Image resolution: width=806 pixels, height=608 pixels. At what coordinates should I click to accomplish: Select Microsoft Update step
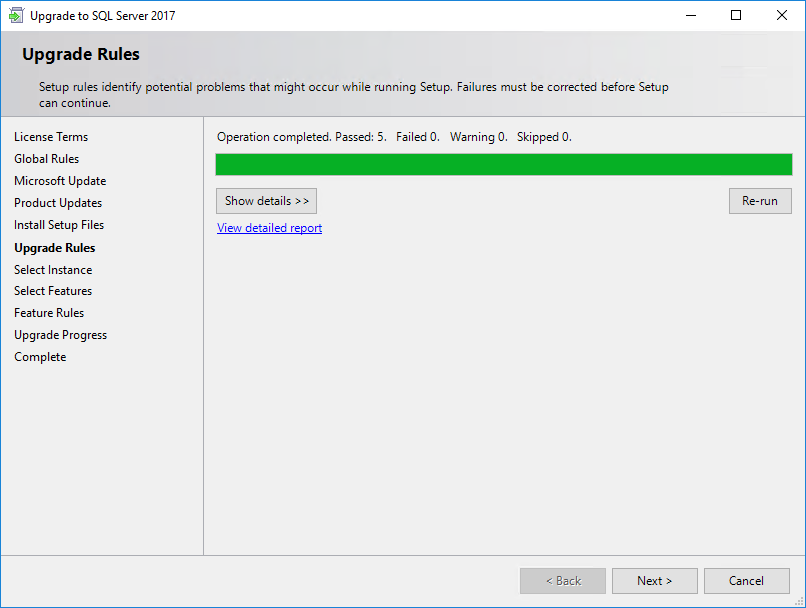click(x=60, y=181)
